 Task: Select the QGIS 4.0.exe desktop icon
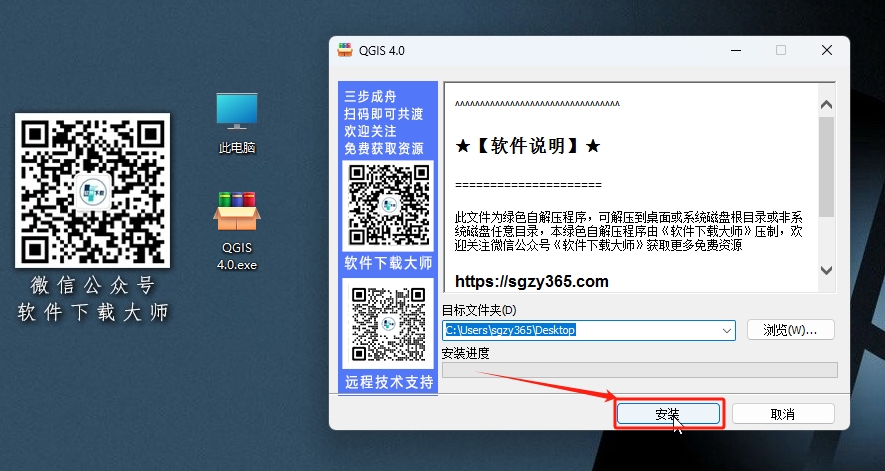(x=236, y=230)
